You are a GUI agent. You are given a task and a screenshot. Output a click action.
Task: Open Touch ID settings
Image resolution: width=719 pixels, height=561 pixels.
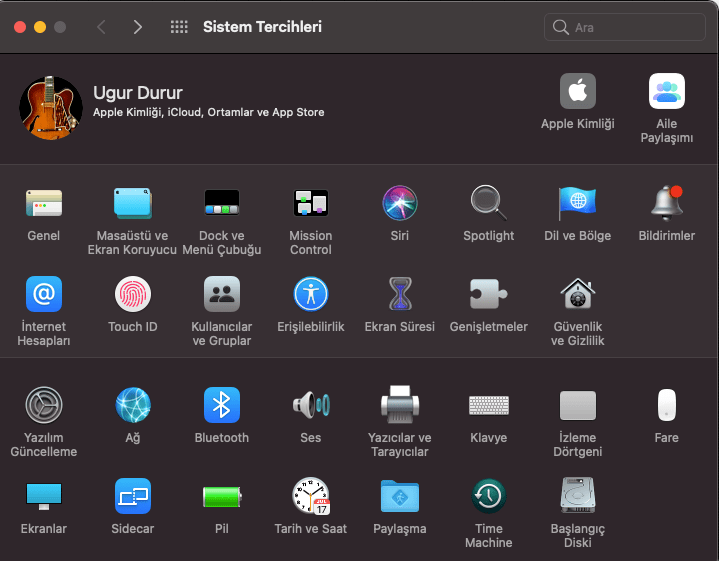(133, 294)
